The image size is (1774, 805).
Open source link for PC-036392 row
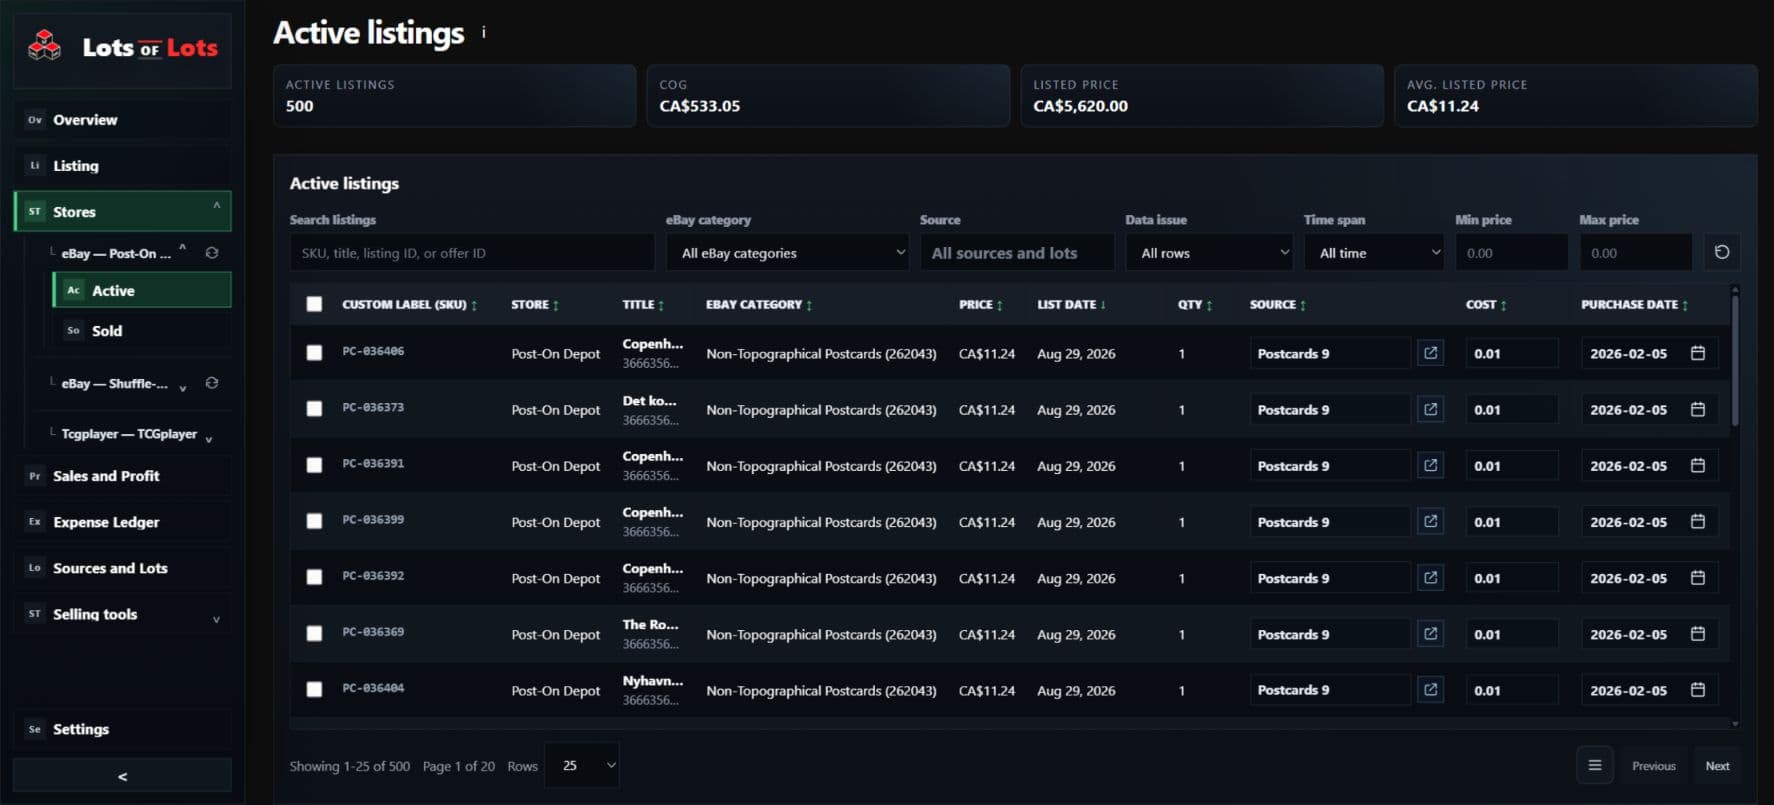click(x=1431, y=577)
